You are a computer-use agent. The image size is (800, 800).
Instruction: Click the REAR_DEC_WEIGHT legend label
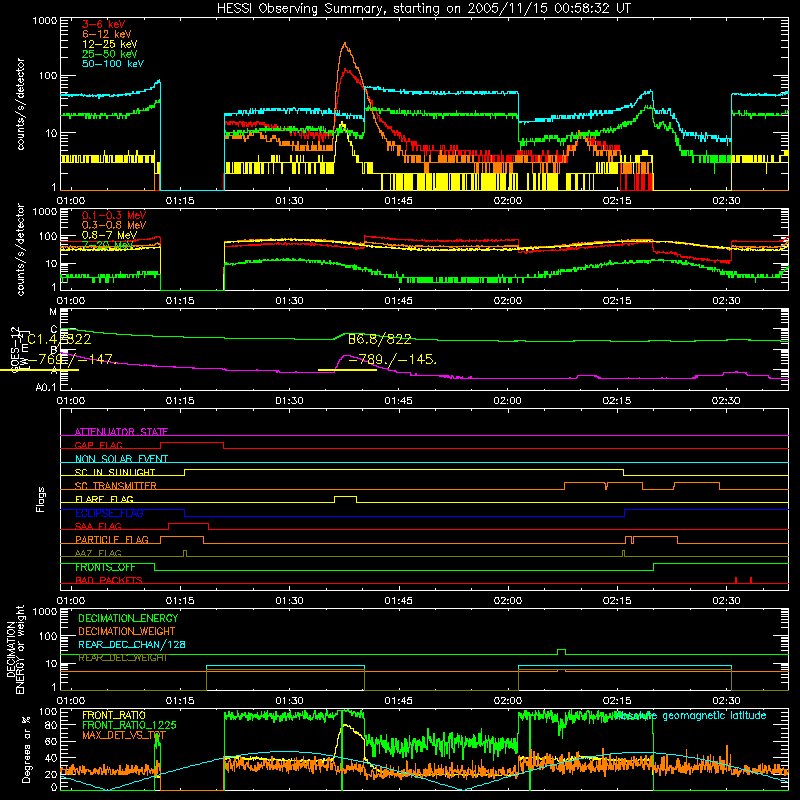pyautogui.click(x=122, y=658)
